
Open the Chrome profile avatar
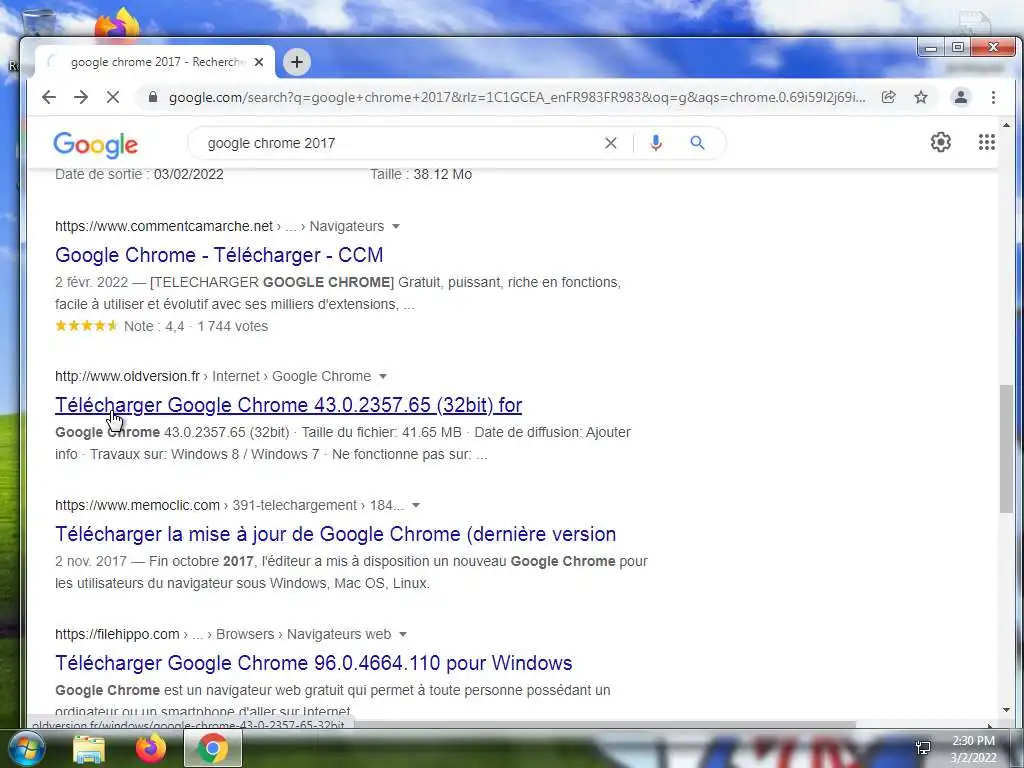tap(961, 97)
